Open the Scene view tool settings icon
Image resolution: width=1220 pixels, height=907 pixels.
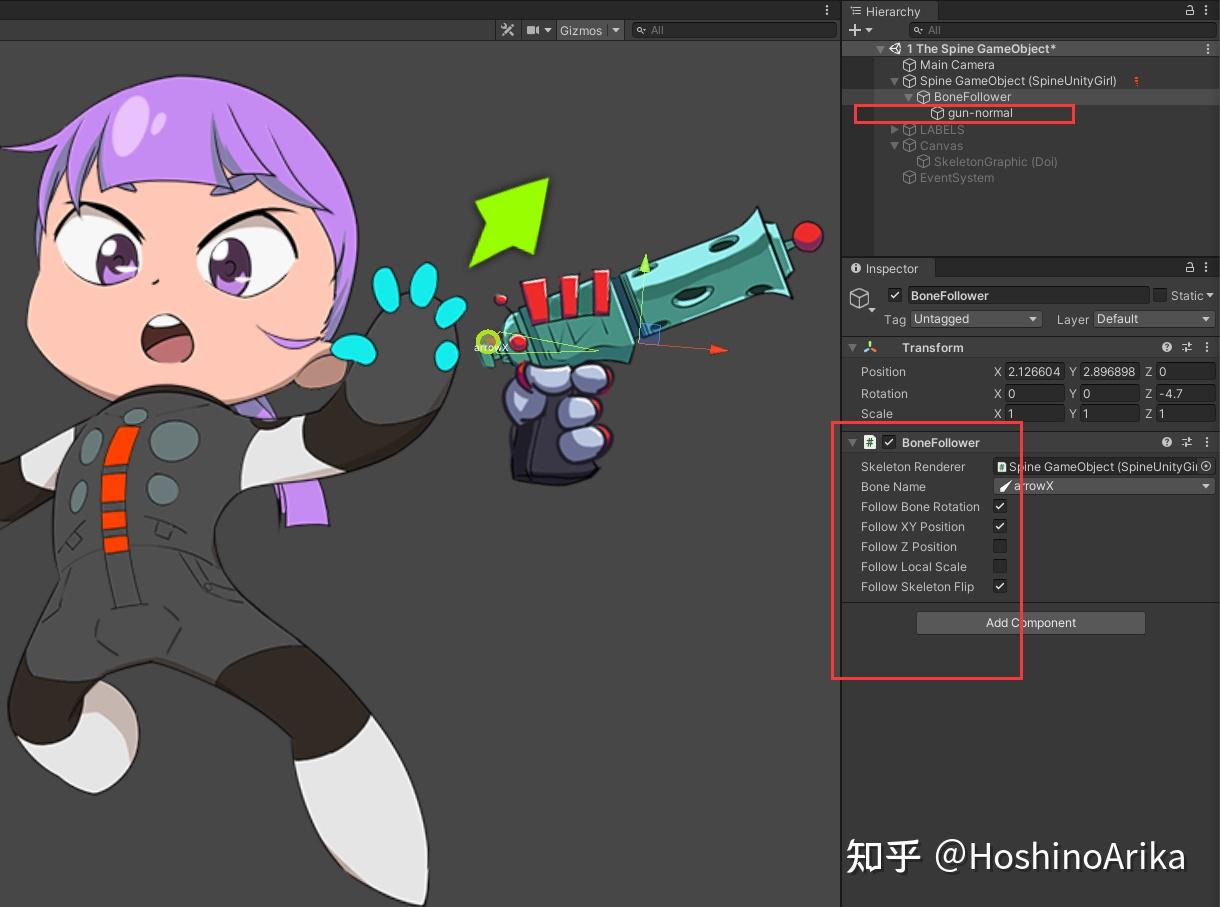point(507,30)
